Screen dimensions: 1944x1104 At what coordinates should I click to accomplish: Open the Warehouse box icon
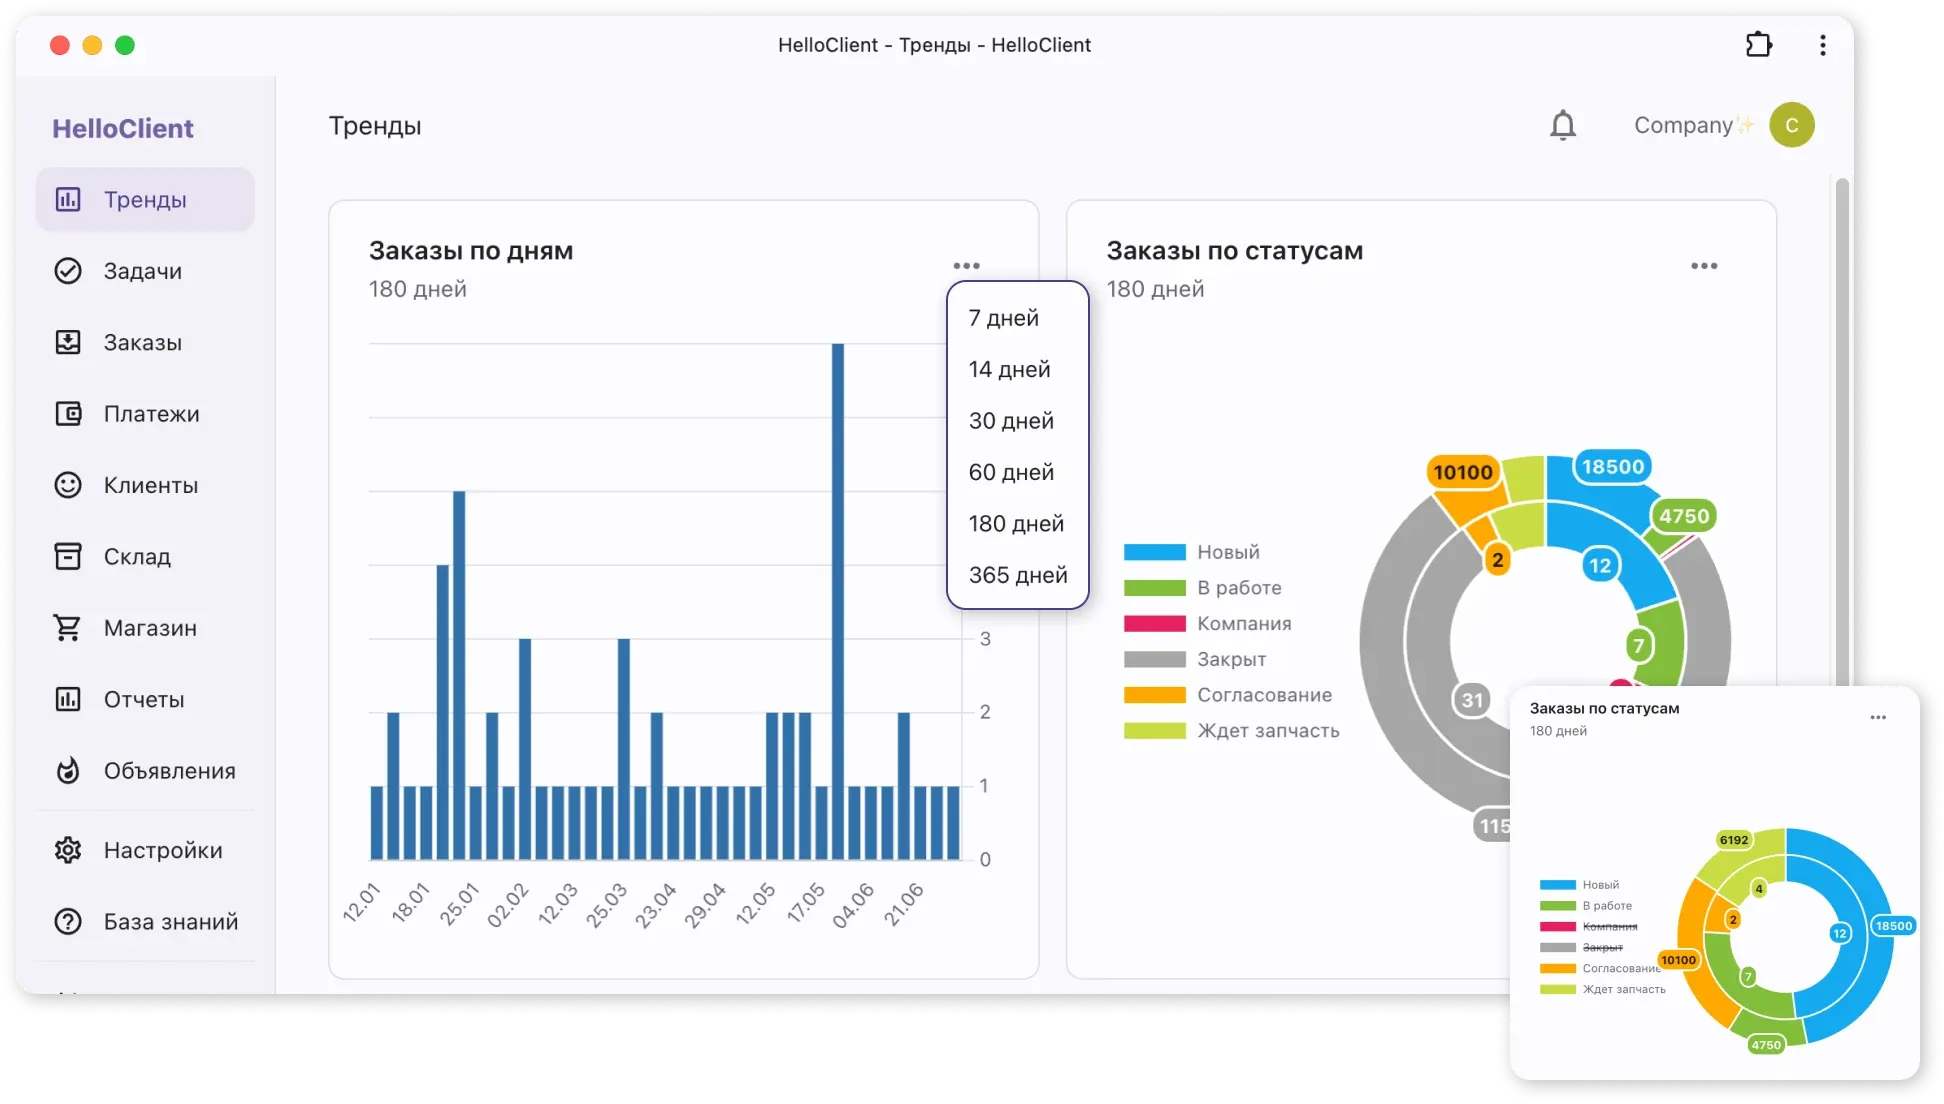(68, 556)
